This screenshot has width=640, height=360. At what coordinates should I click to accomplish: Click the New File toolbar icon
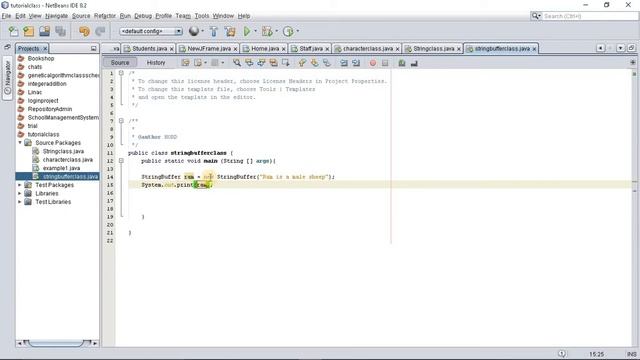pyautogui.click(x=13, y=31)
